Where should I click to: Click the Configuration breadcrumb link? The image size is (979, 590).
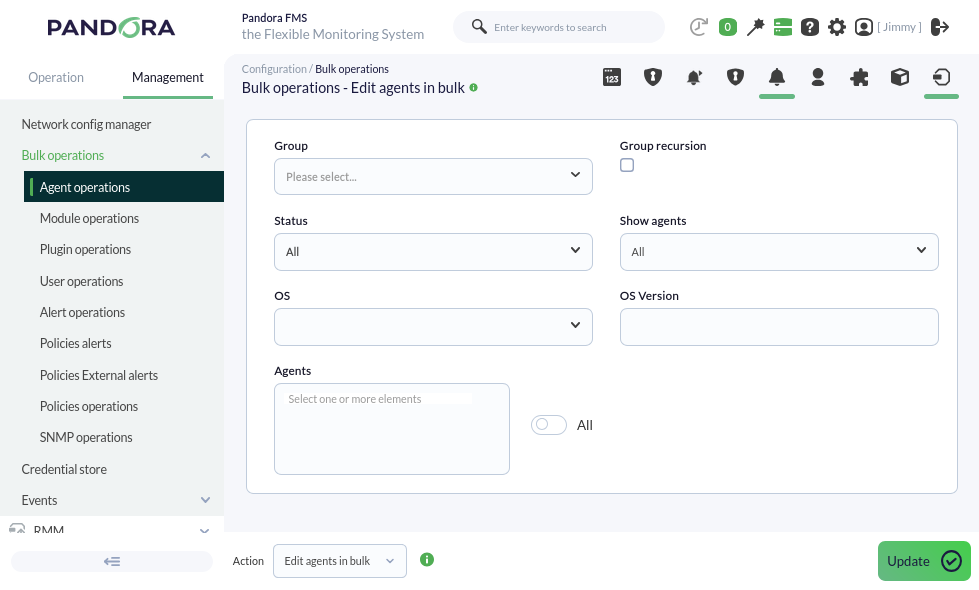point(274,69)
